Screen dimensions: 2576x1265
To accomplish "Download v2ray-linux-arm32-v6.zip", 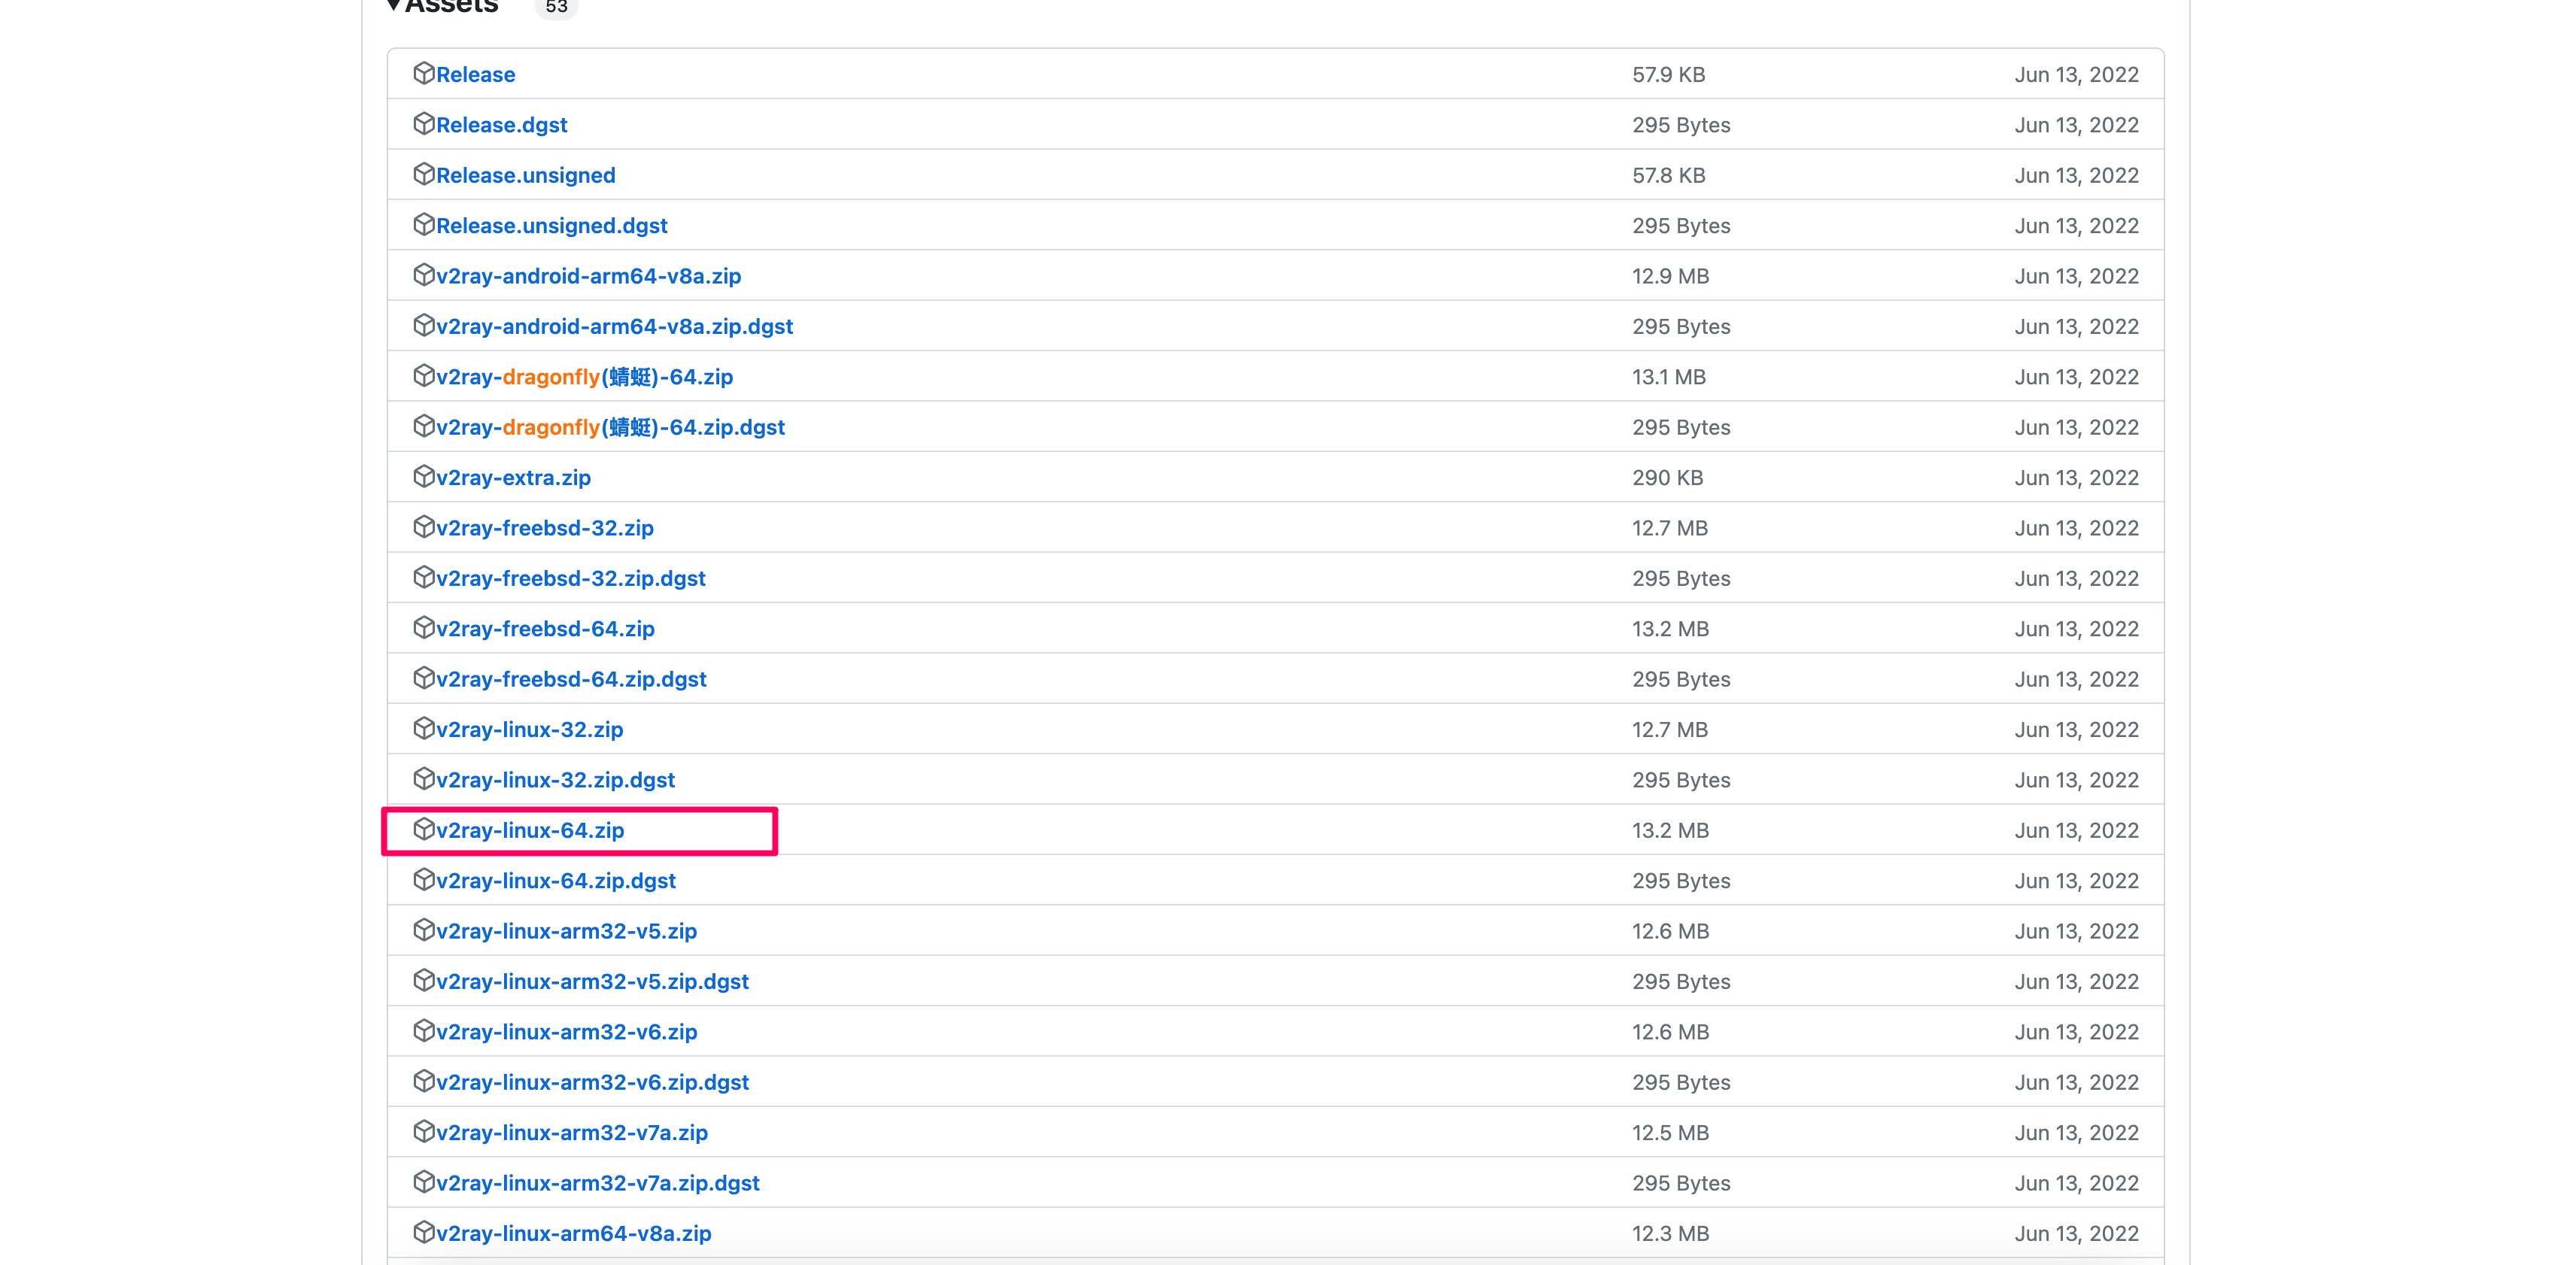I will (x=566, y=1032).
